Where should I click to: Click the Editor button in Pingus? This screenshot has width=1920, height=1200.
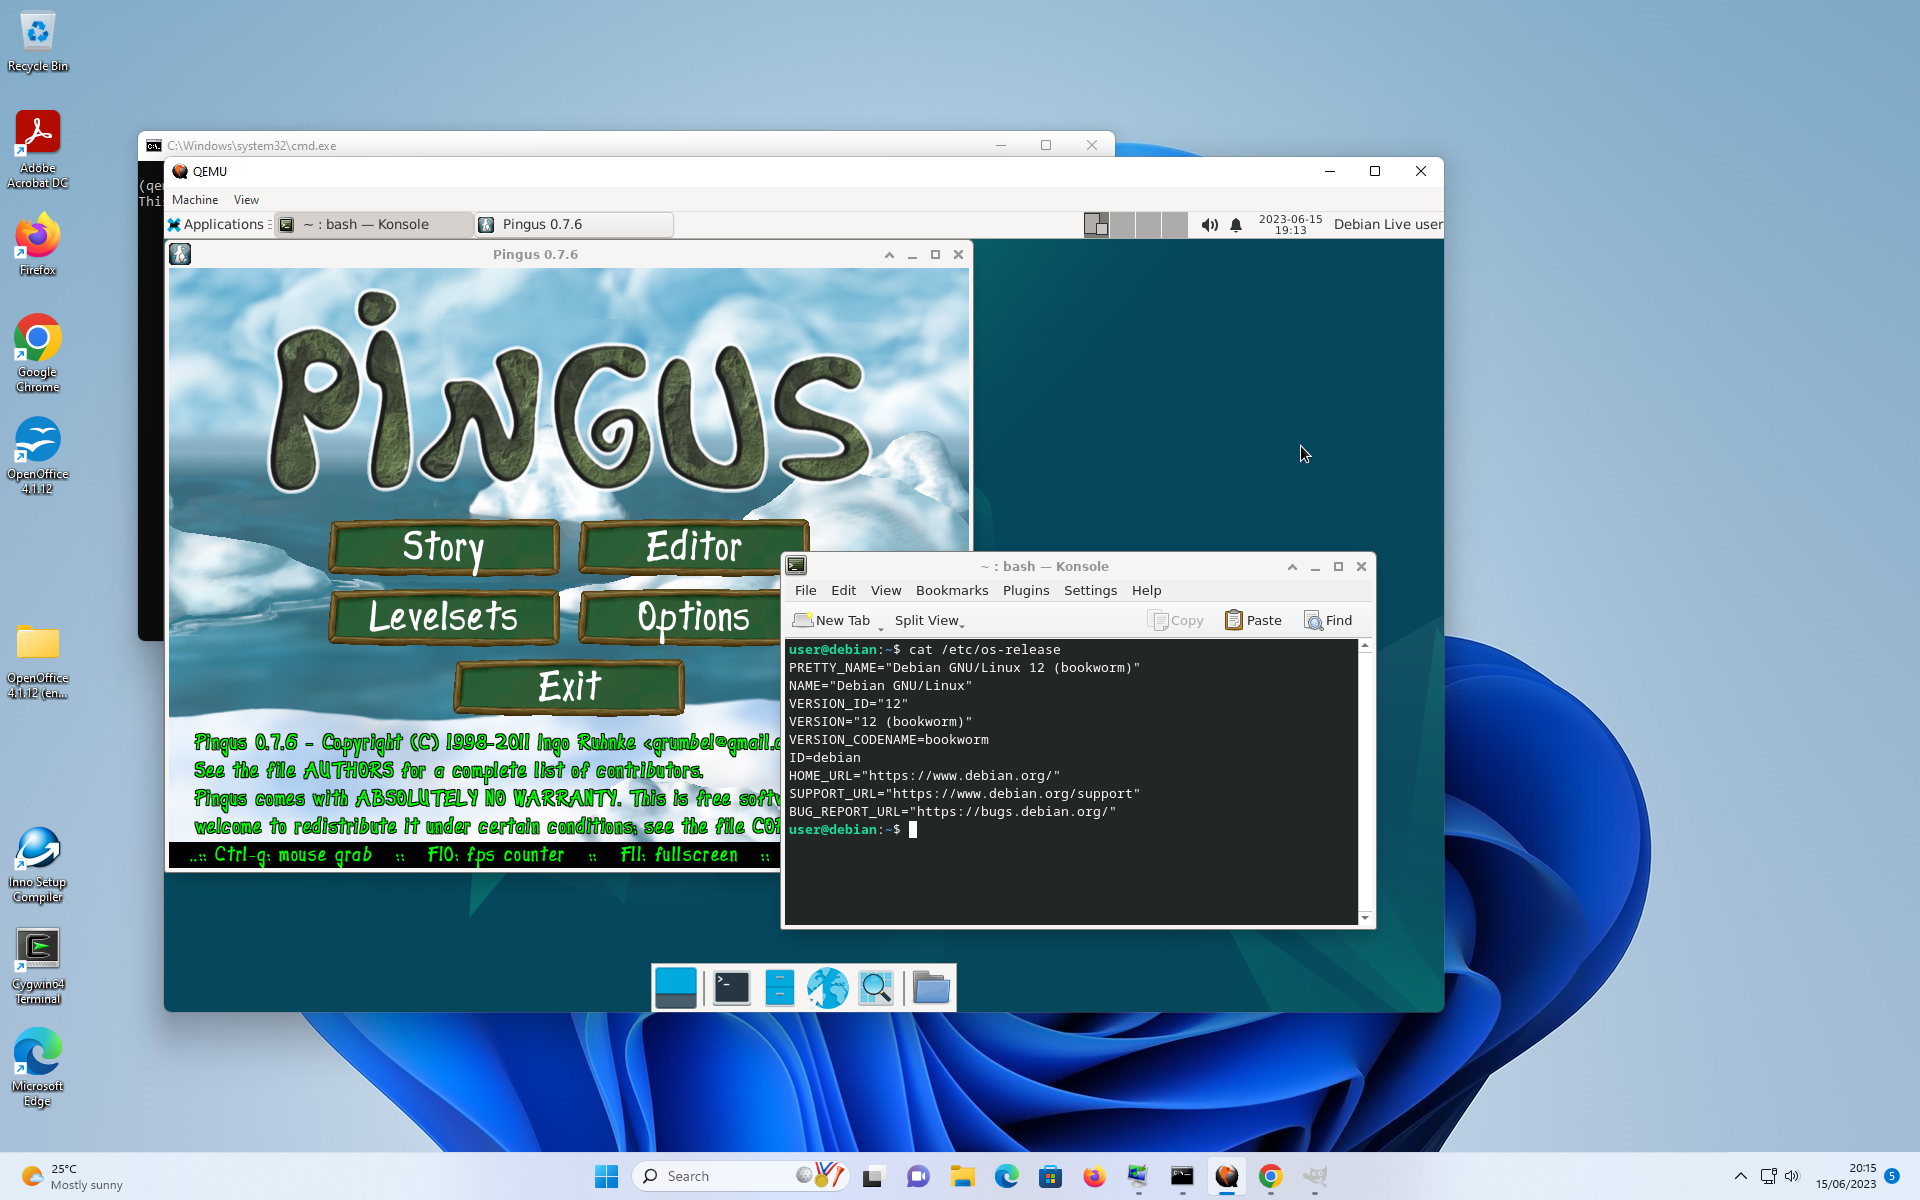coord(693,548)
